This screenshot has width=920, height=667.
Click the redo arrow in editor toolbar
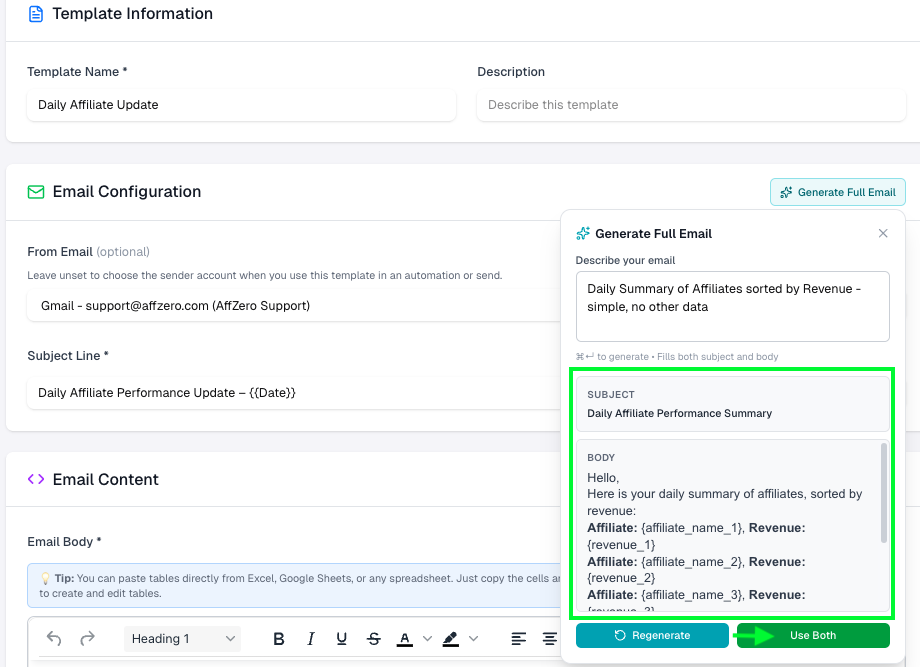click(87, 638)
